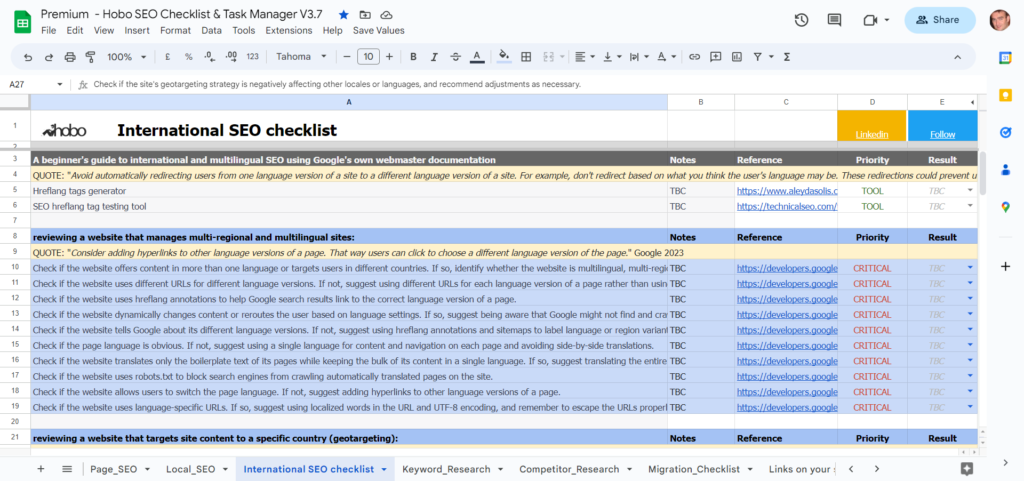This screenshot has height=481, width=1024.
Task: Open vertical align dropdown
Action: coord(612,57)
